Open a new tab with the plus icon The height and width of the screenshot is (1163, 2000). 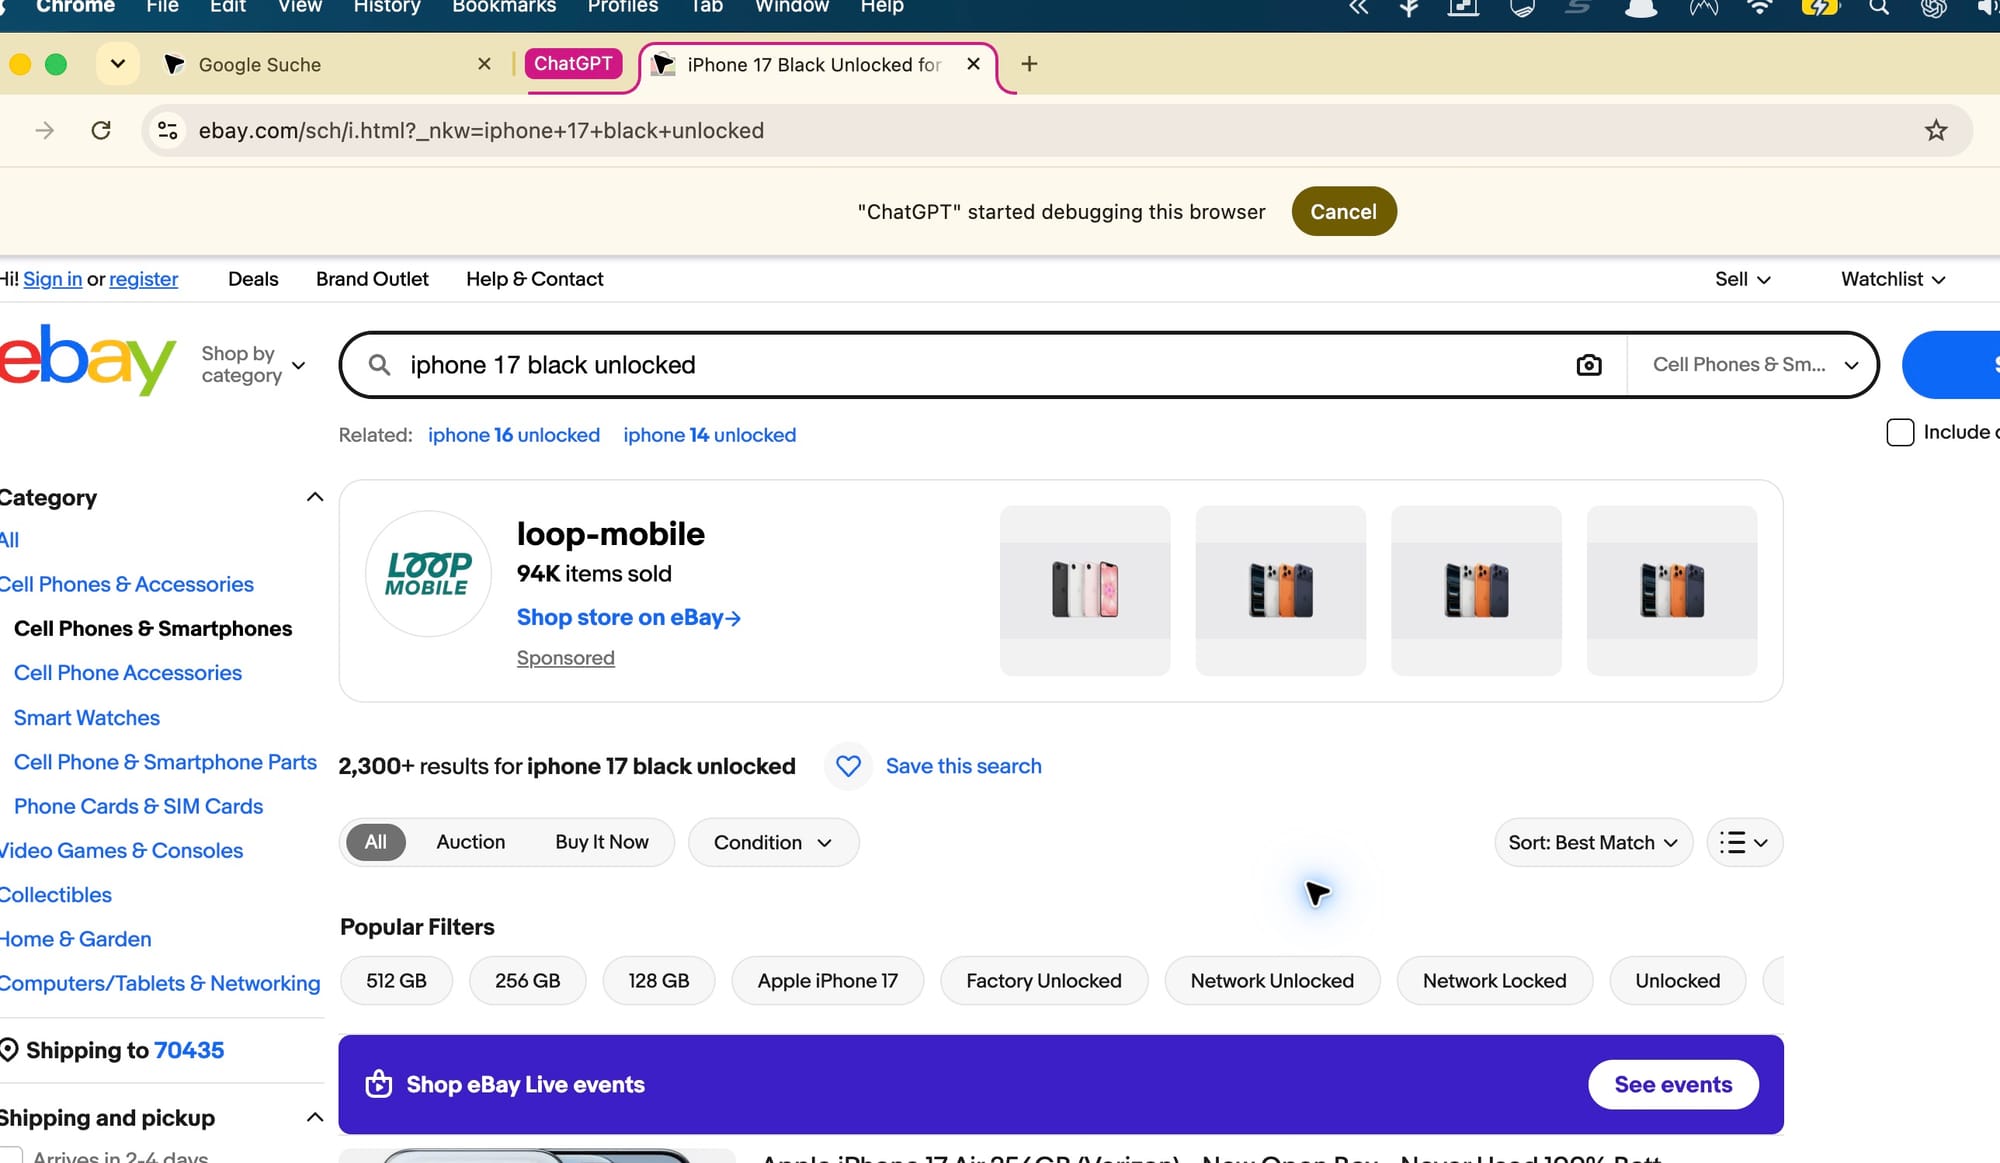coord(1029,64)
